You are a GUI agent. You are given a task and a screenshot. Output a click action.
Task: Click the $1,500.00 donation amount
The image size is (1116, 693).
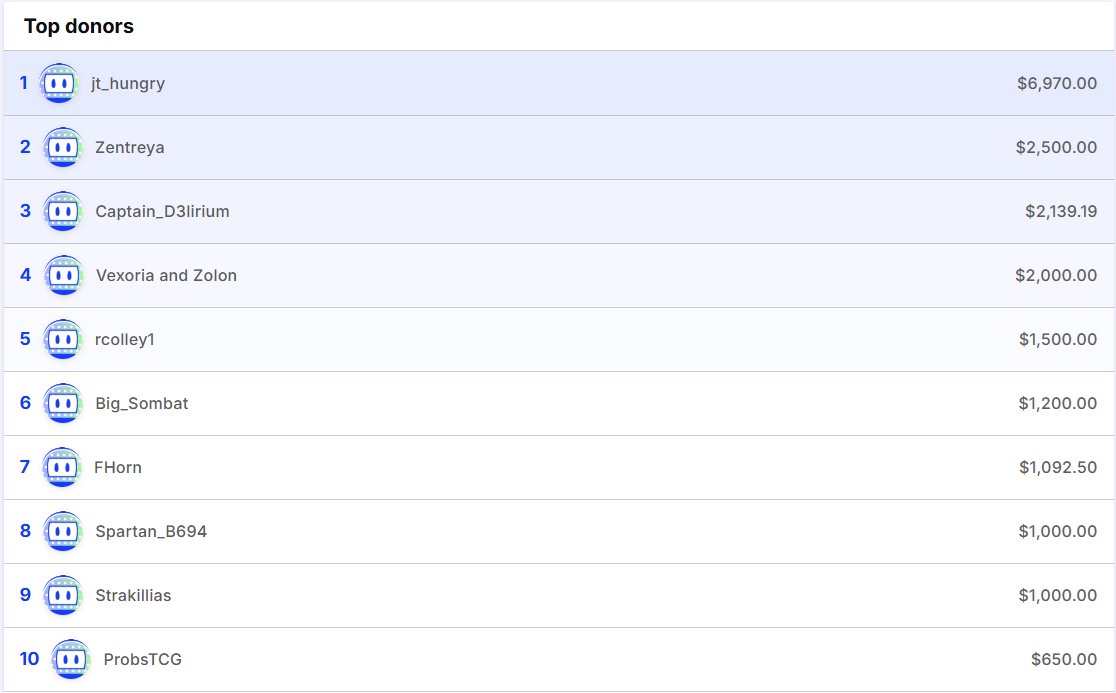point(1058,339)
